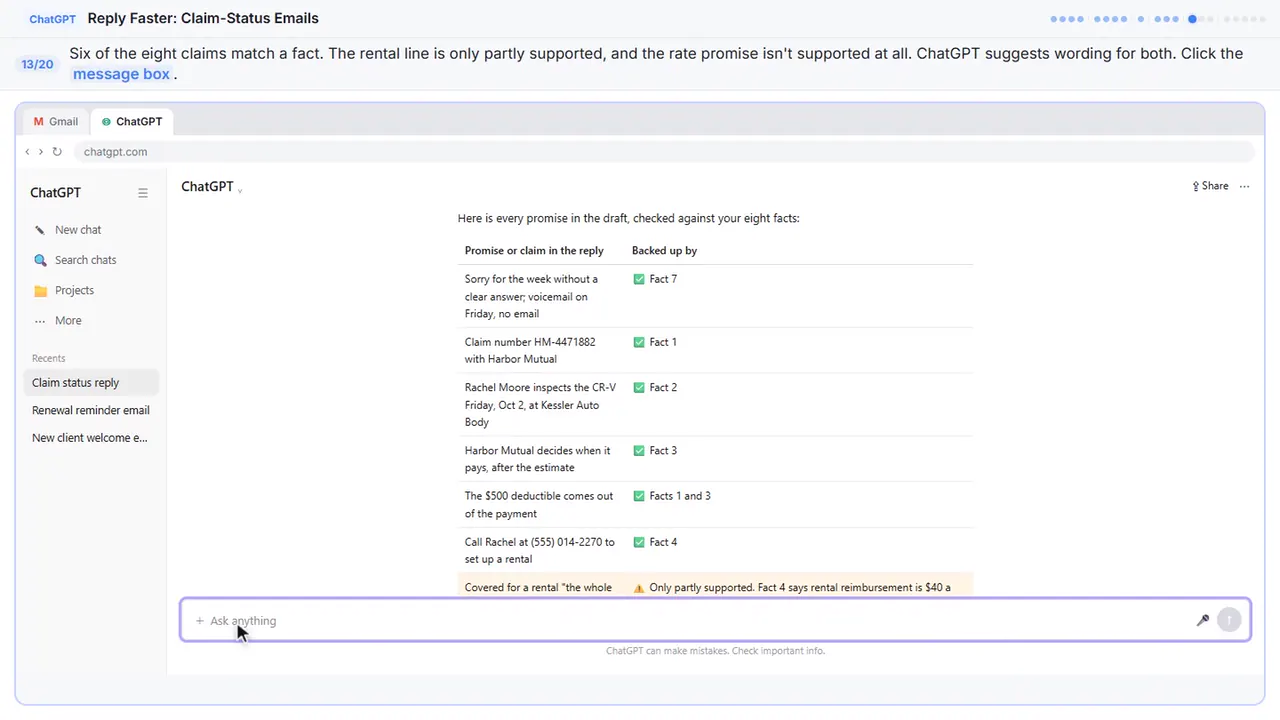1280x720 pixels.
Task: Click 'The $500 deductible' cell
Action: coord(539,505)
